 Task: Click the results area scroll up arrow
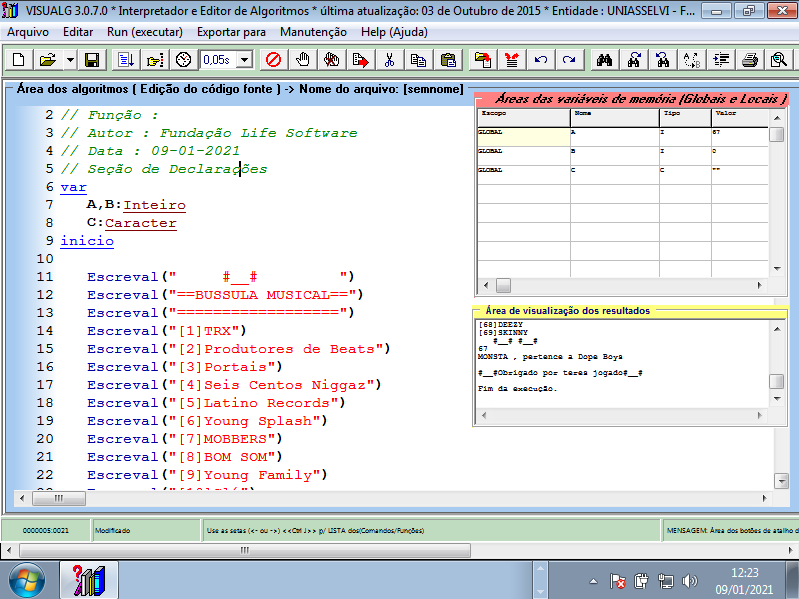tap(777, 329)
